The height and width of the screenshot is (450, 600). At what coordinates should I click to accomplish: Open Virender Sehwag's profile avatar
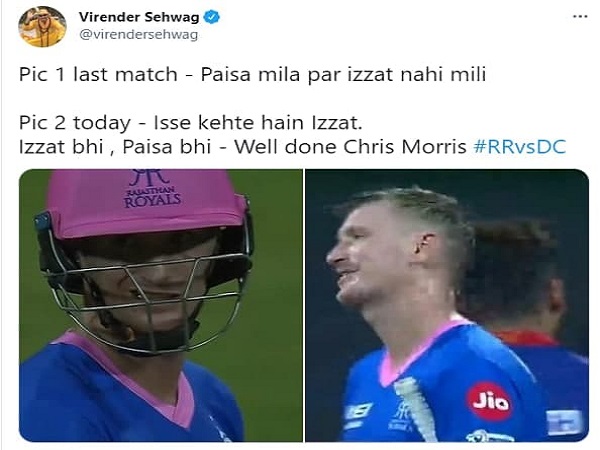coord(42,26)
